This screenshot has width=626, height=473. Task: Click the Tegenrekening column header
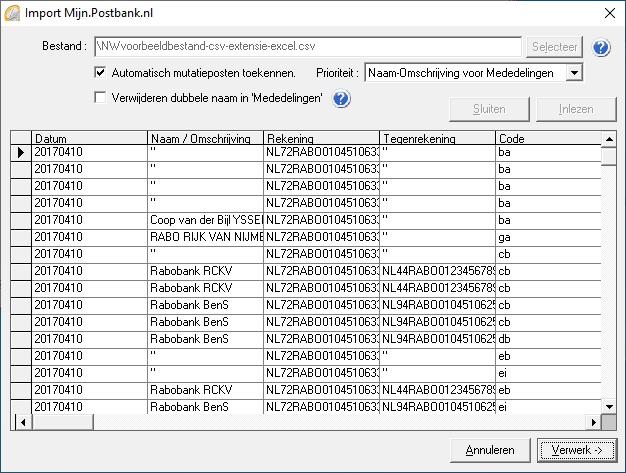coord(437,138)
